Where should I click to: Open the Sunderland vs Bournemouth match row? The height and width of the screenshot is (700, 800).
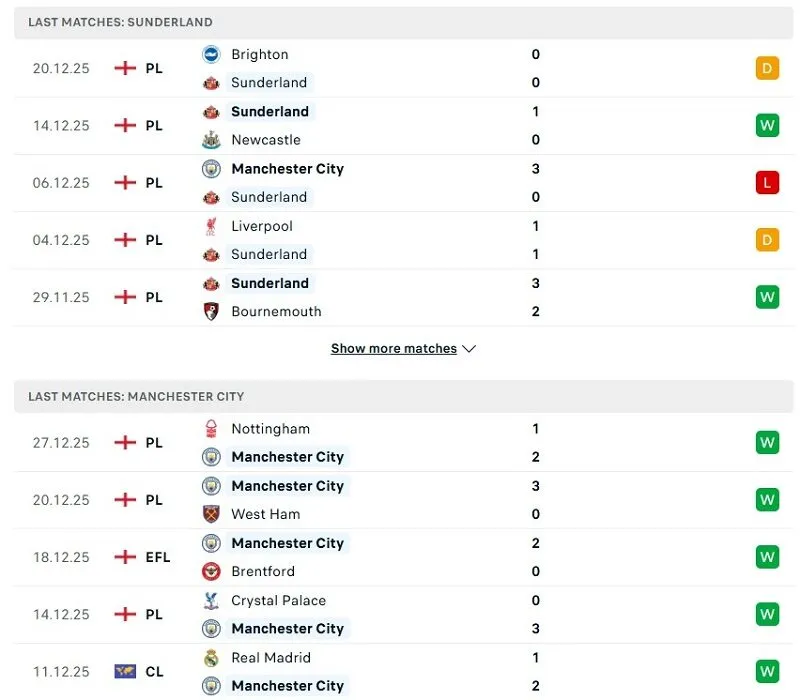pyautogui.click(x=400, y=297)
